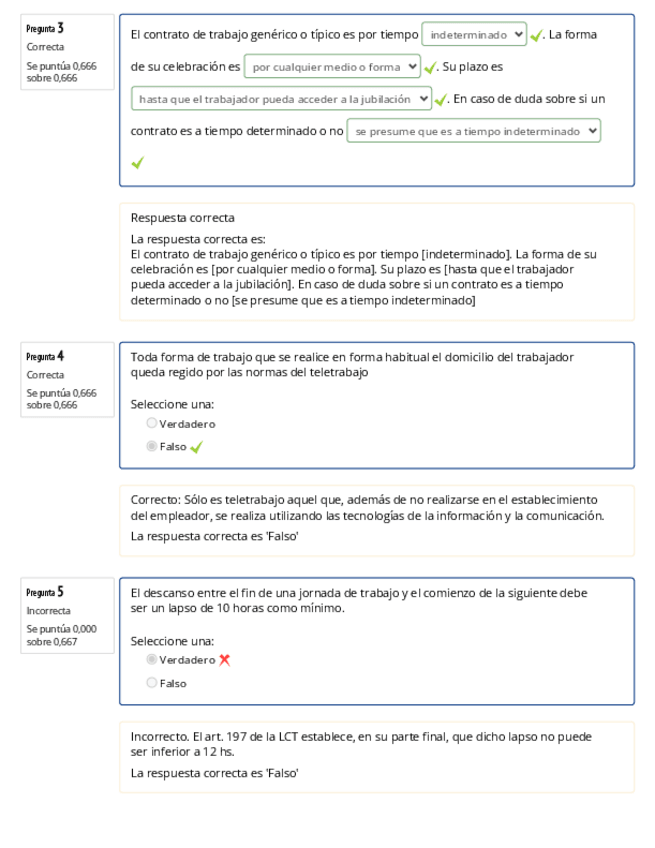Select Verdadero radio button in Pregunta 4
This screenshot has height=848, width=655.
(x=152, y=424)
